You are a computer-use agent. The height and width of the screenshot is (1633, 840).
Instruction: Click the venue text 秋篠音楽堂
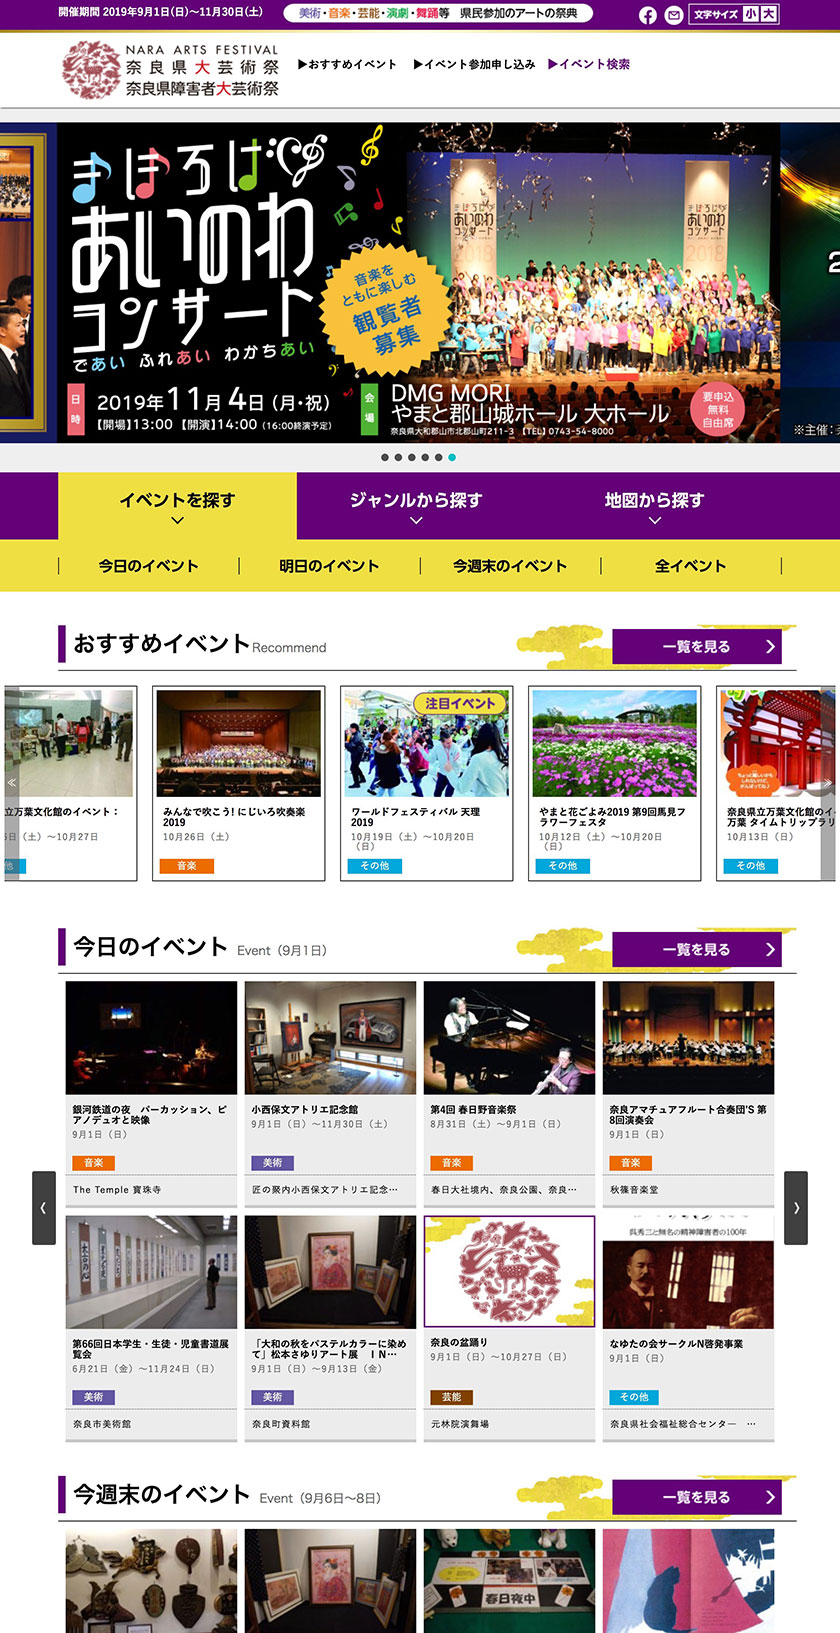634,1190
